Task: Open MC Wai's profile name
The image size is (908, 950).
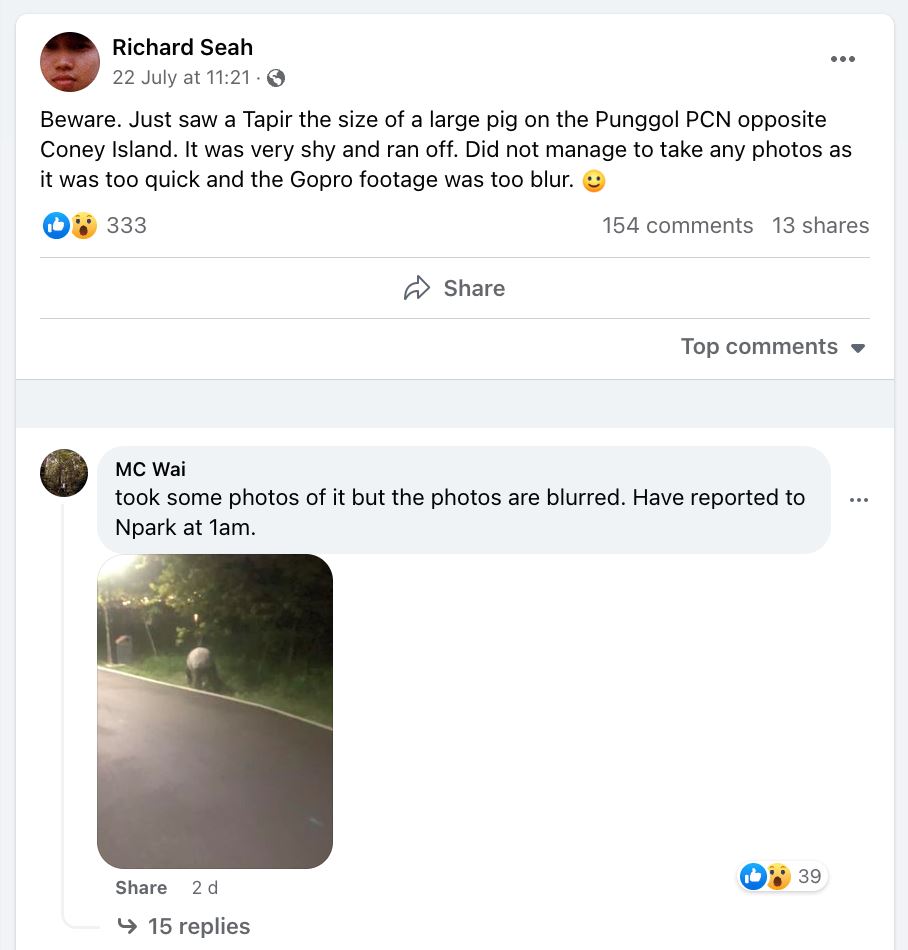Action: pyautogui.click(x=150, y=470)
